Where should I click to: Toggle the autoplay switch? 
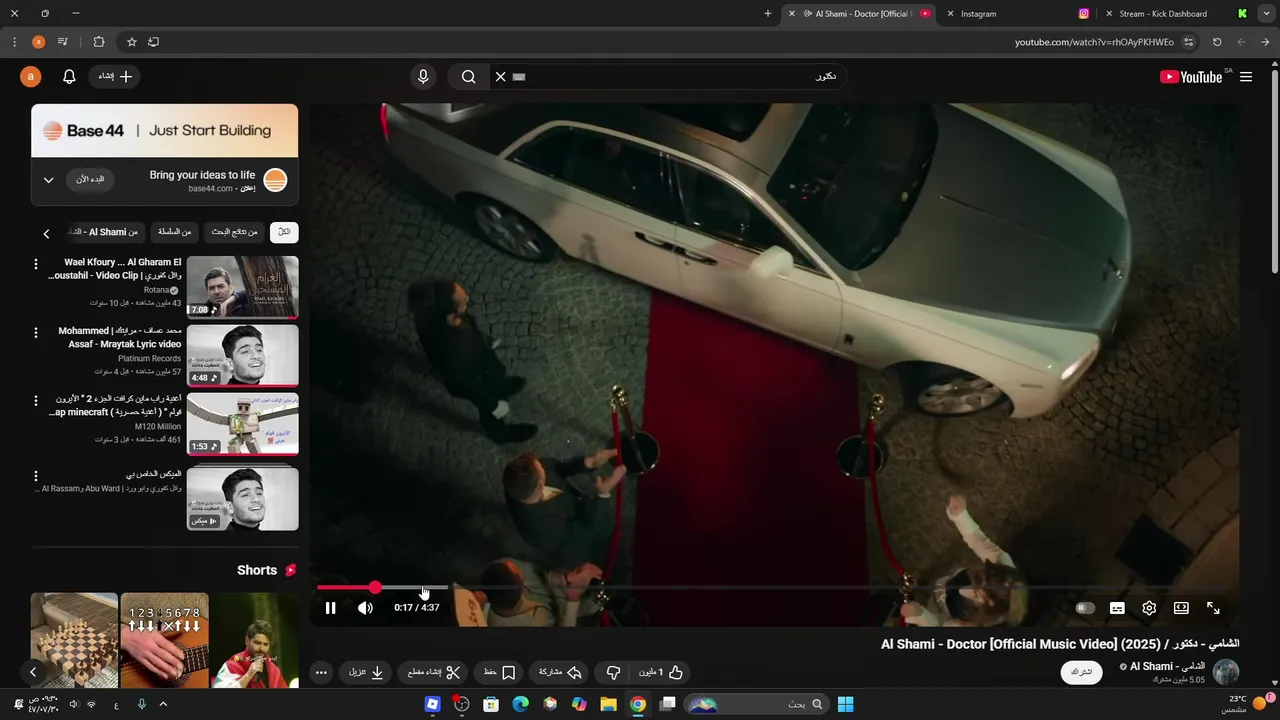point(1085,608)
